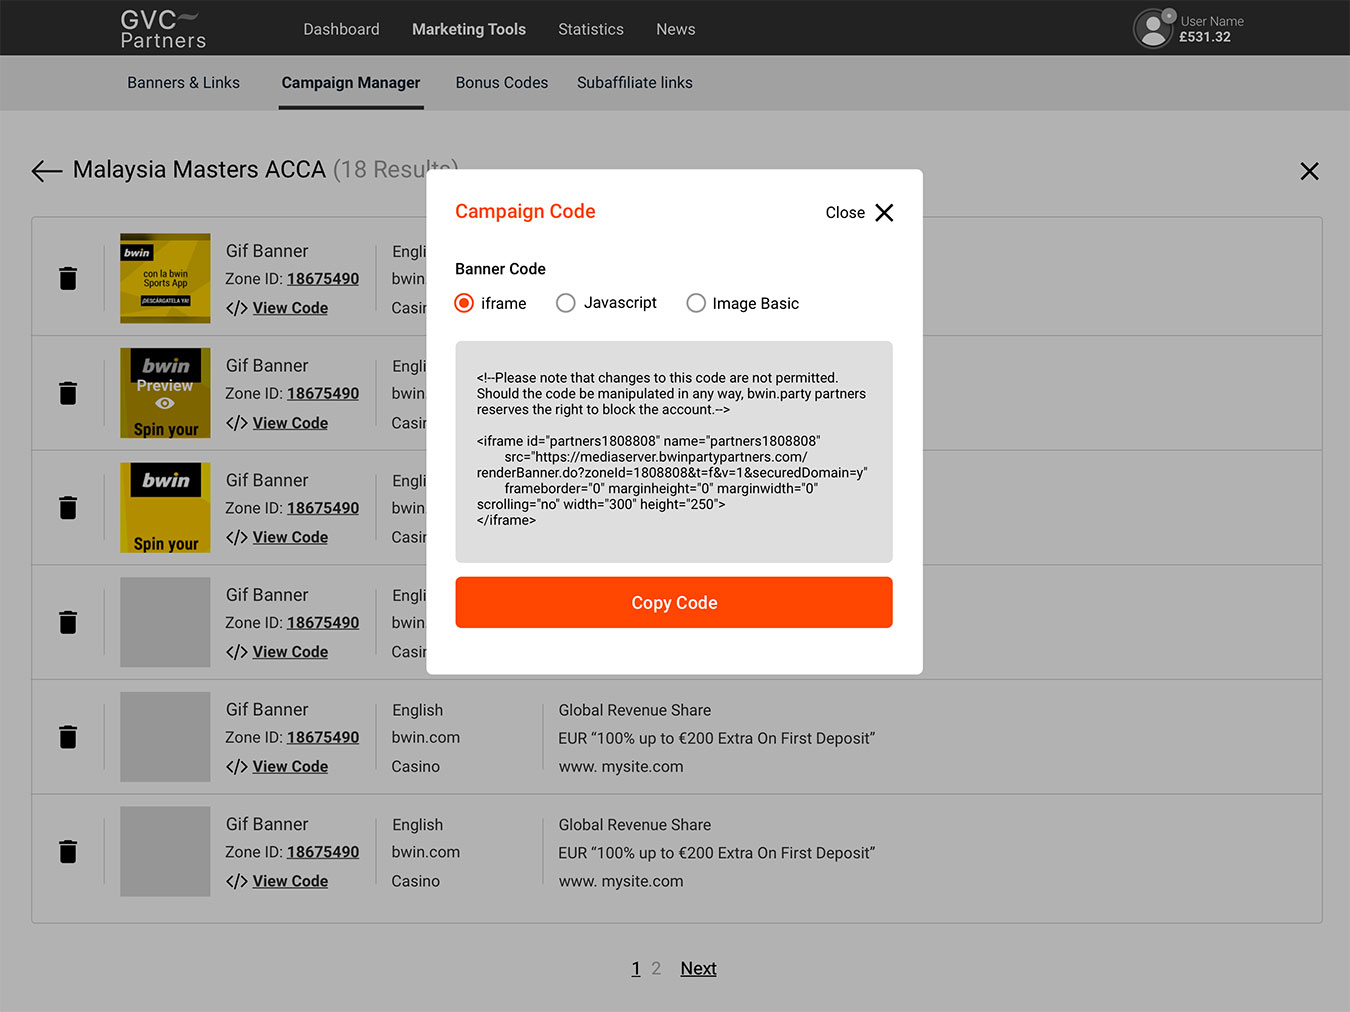Click inside the iframe code text box
The width and height of the screenshot is (1350, 1012).
click(673, 452)
